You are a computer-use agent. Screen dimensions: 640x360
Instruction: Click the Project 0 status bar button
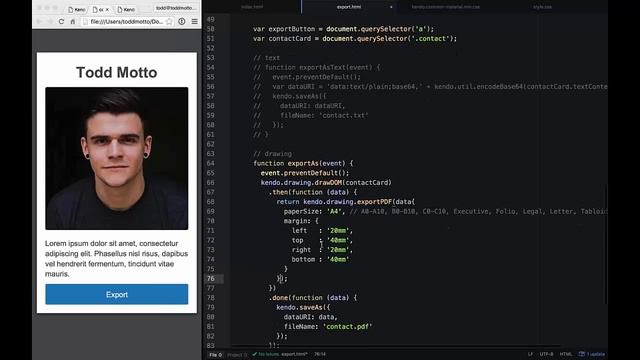pyautogui.click(x=237, y=354)
